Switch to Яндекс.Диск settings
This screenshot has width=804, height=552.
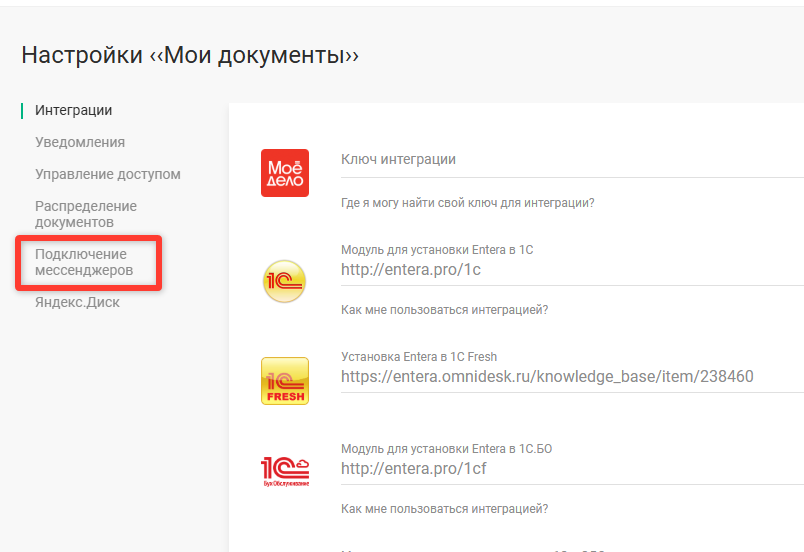click(x=77, y=302)
